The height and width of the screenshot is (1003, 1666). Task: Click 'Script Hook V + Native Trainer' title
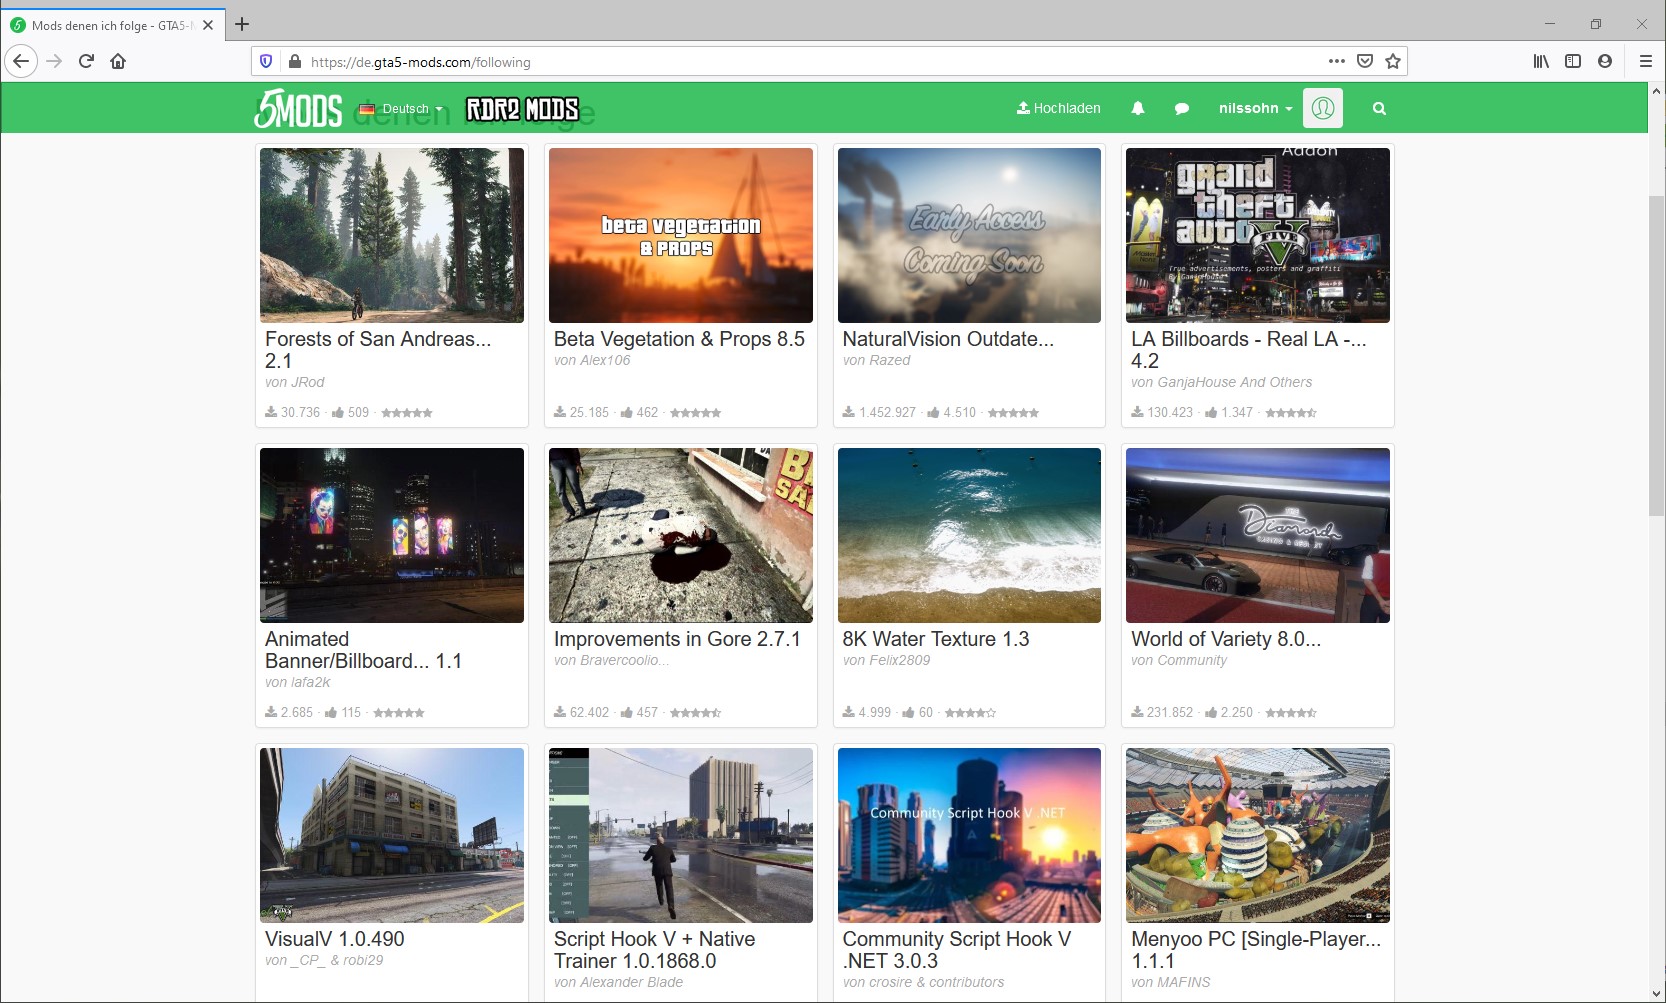click(655, 950)
